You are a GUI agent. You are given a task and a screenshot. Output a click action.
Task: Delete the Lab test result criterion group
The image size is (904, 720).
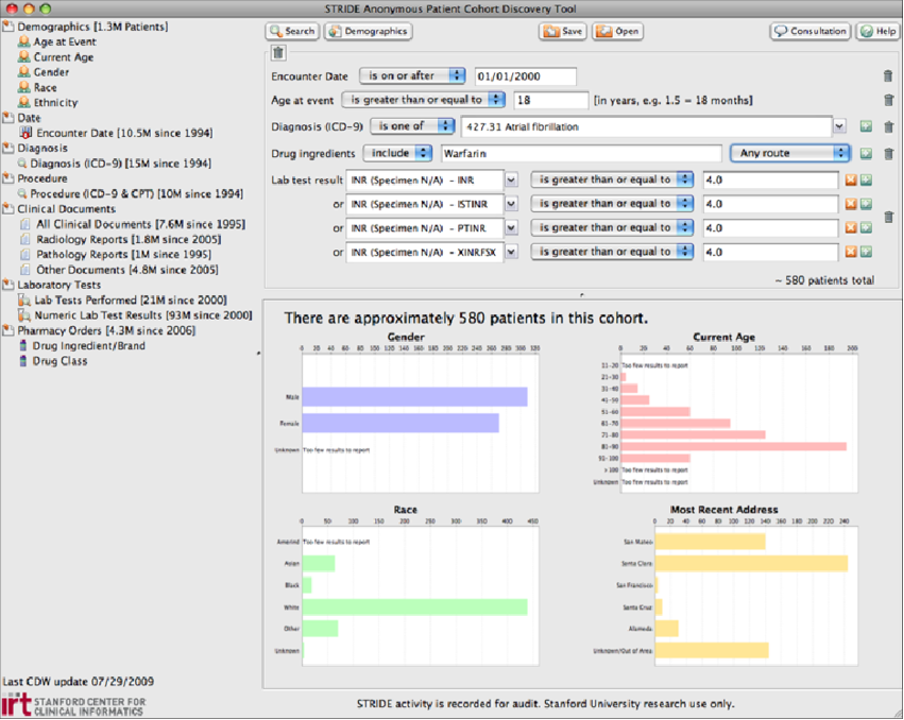point(888,217)
